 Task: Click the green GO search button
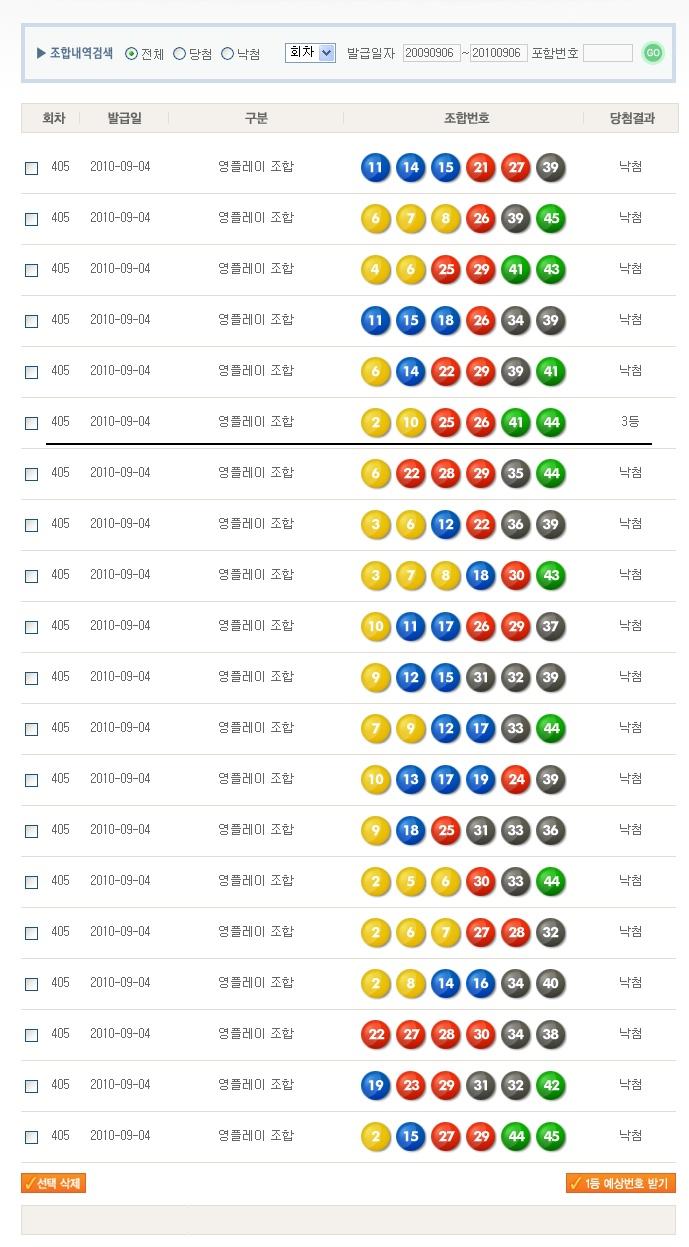(653, 53)
